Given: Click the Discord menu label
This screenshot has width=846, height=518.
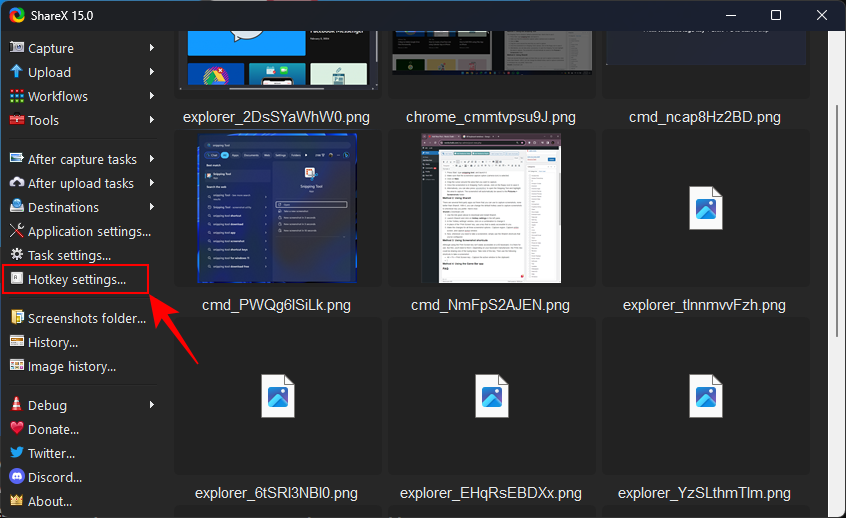Looking at the screenshot, I should point(55,478).
